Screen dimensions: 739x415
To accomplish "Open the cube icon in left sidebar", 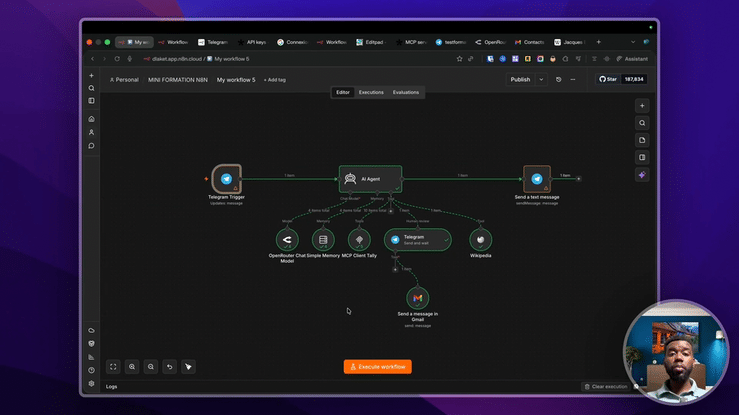I will 91,344.
